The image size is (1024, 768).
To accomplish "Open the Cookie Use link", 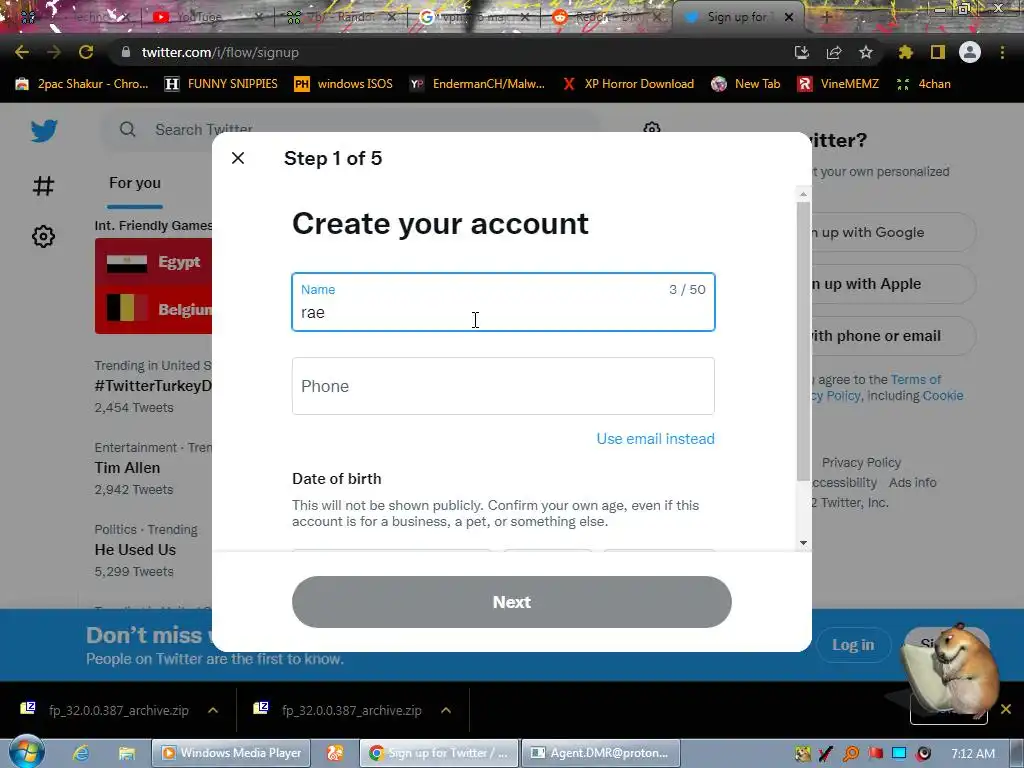I will pos(942,396).
